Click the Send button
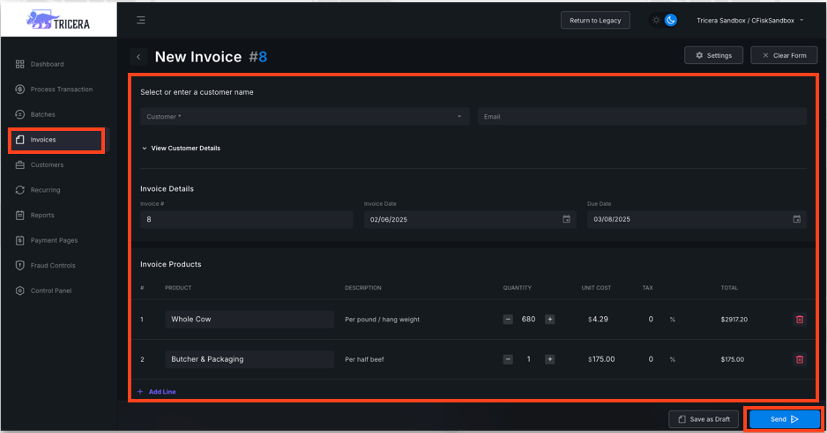 point(784,419)
